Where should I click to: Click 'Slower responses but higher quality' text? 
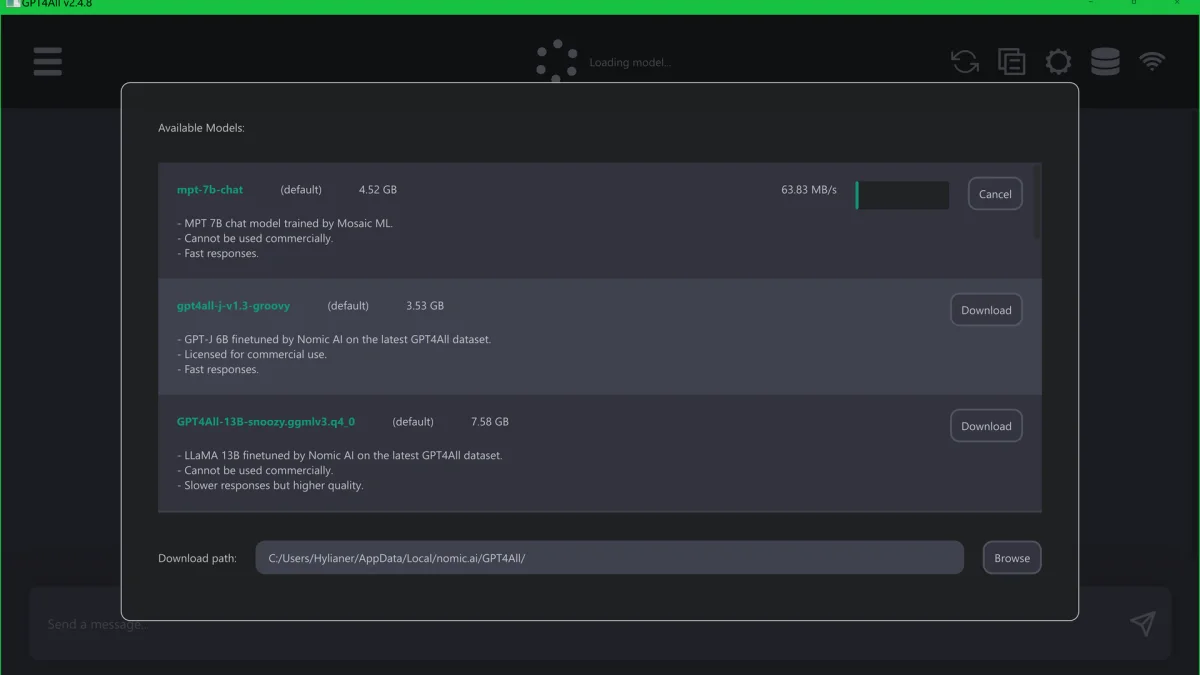click(x=270, y=486)
